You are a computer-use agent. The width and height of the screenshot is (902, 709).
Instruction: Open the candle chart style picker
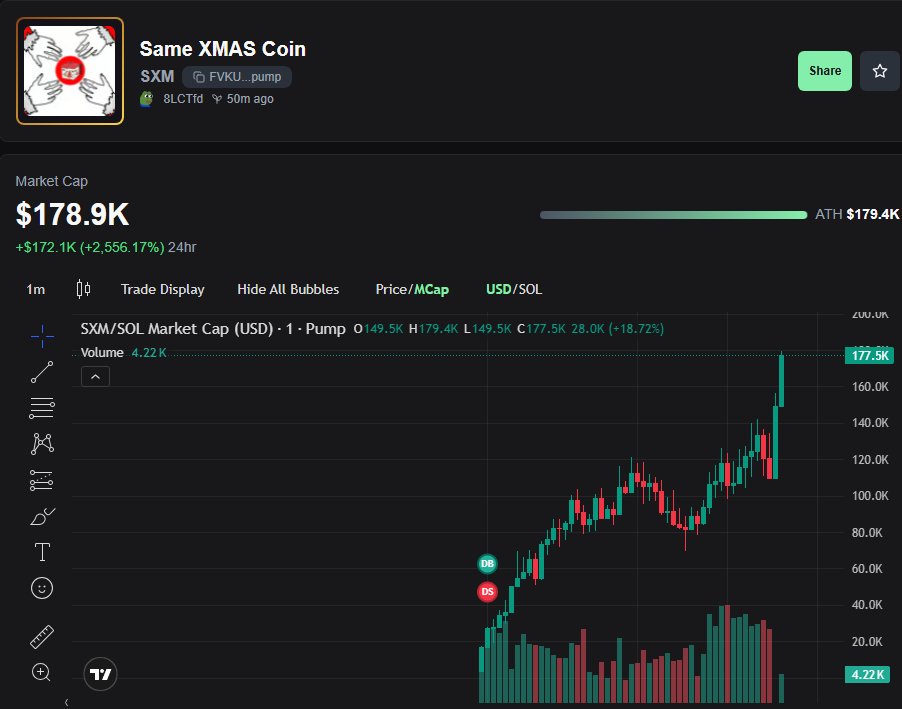84,289
